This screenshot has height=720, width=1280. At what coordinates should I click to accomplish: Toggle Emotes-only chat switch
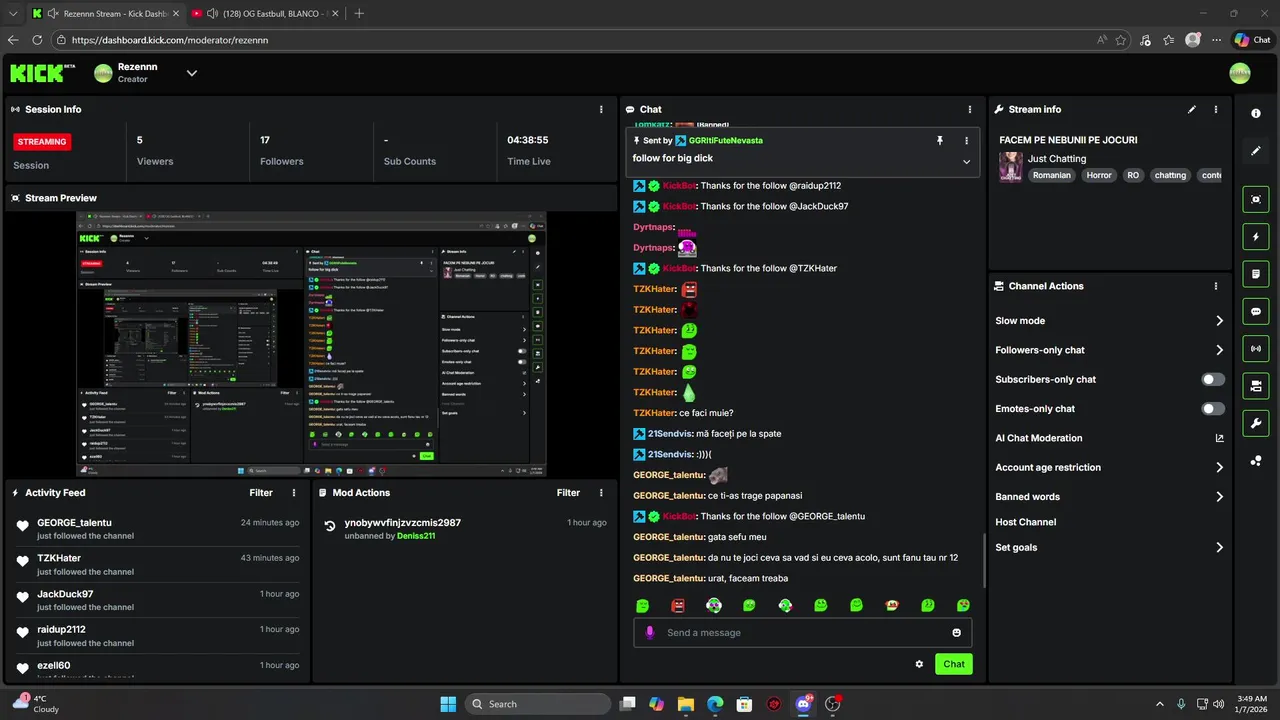(1213, 408)
